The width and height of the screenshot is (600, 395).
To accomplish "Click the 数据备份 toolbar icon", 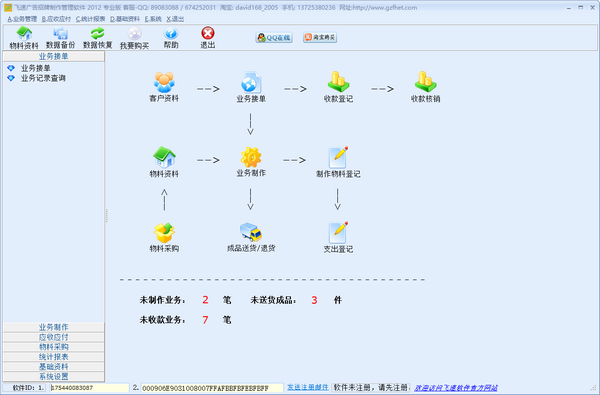I will (60, 38).
